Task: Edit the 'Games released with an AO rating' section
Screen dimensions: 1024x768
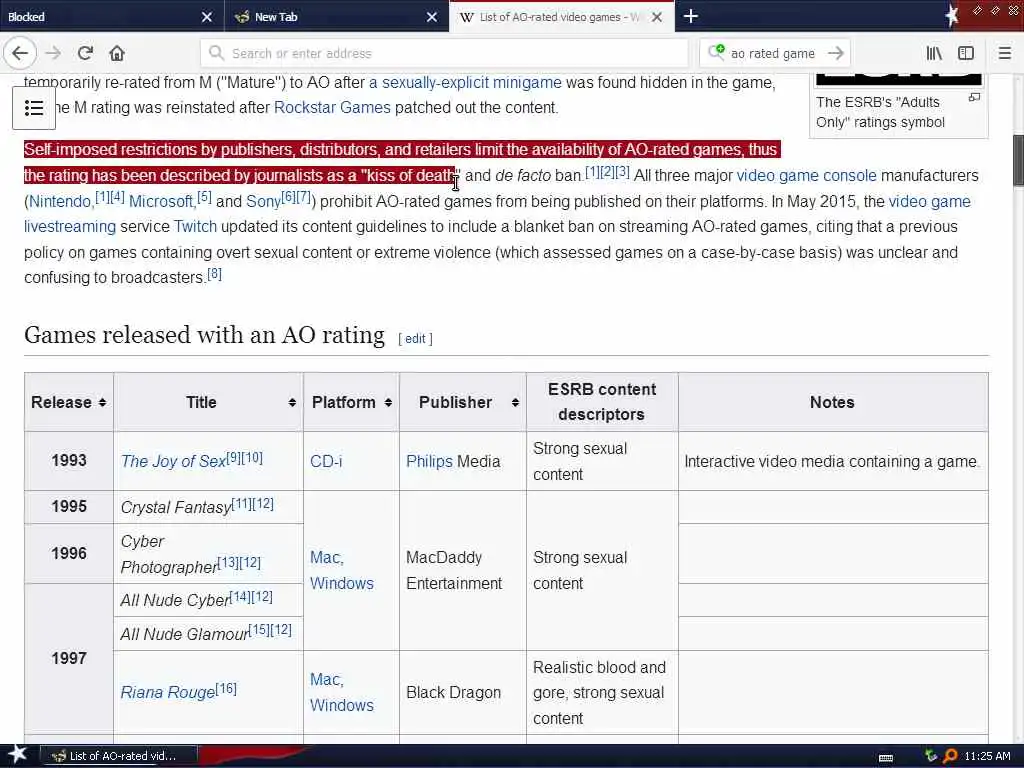Action: pyautogui.click(x=415, y=338)
